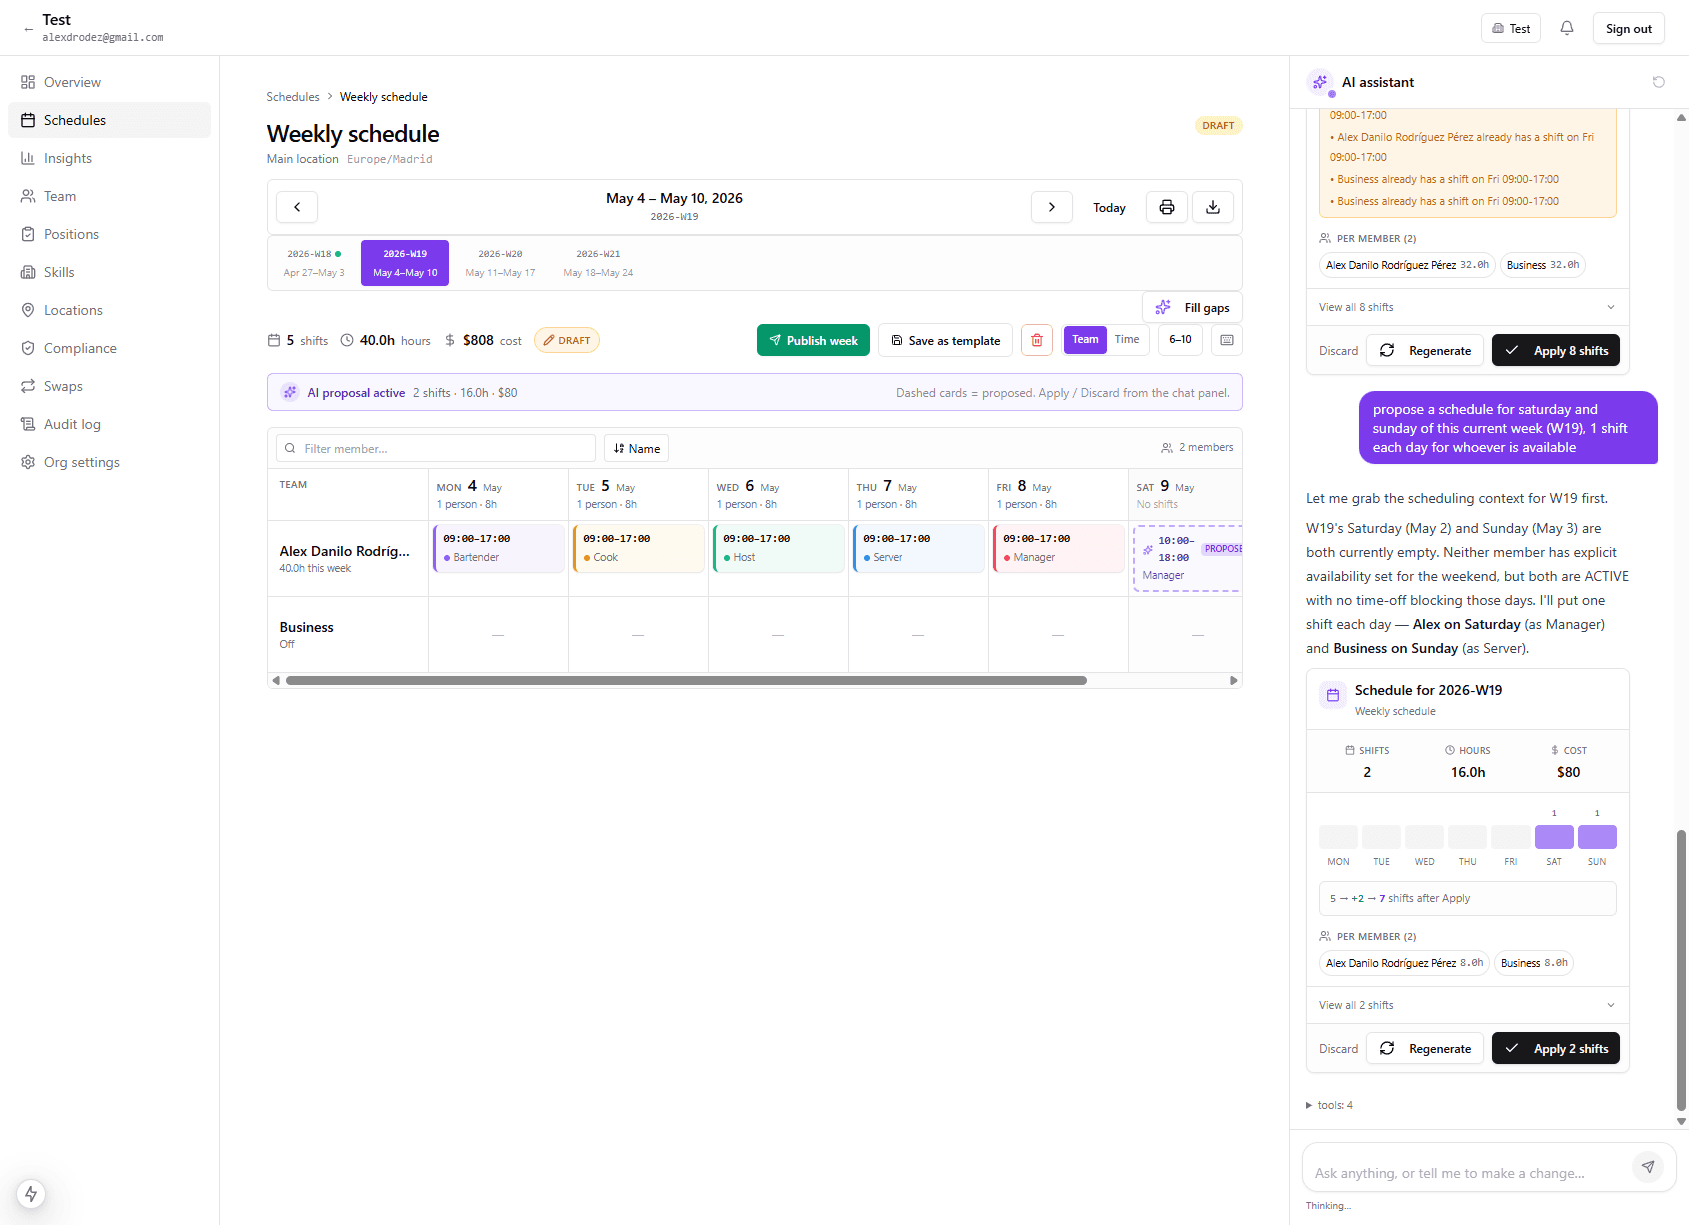
Task: Open the notifications bell
Action: (1567, 28)
